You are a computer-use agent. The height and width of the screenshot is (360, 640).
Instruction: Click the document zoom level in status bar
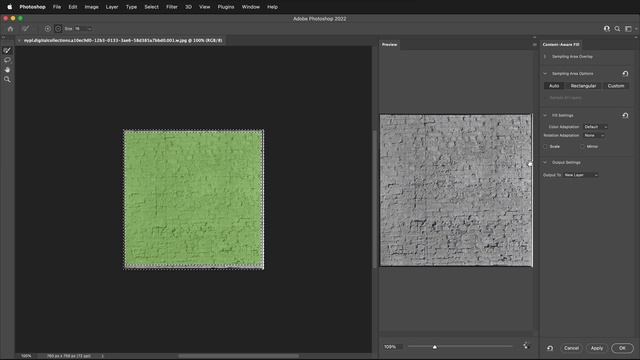click(x=26, y=356)
